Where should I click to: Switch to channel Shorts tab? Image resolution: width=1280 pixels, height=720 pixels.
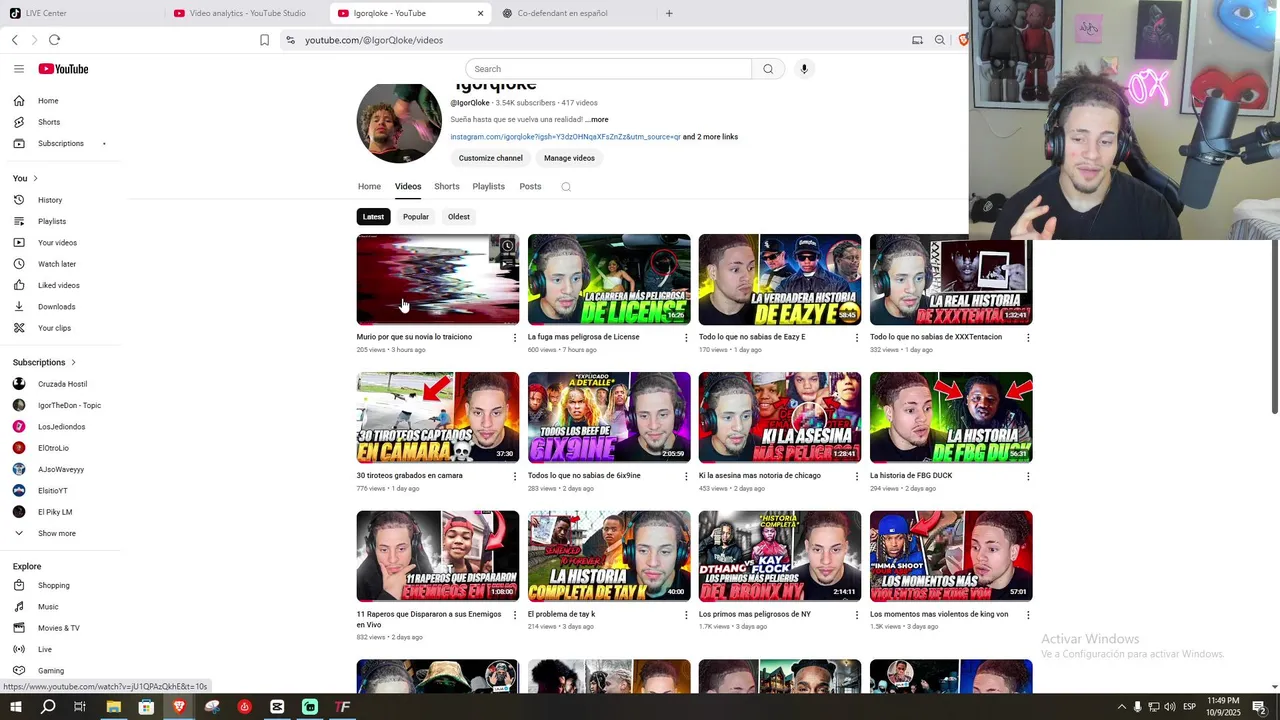(447, 187)
